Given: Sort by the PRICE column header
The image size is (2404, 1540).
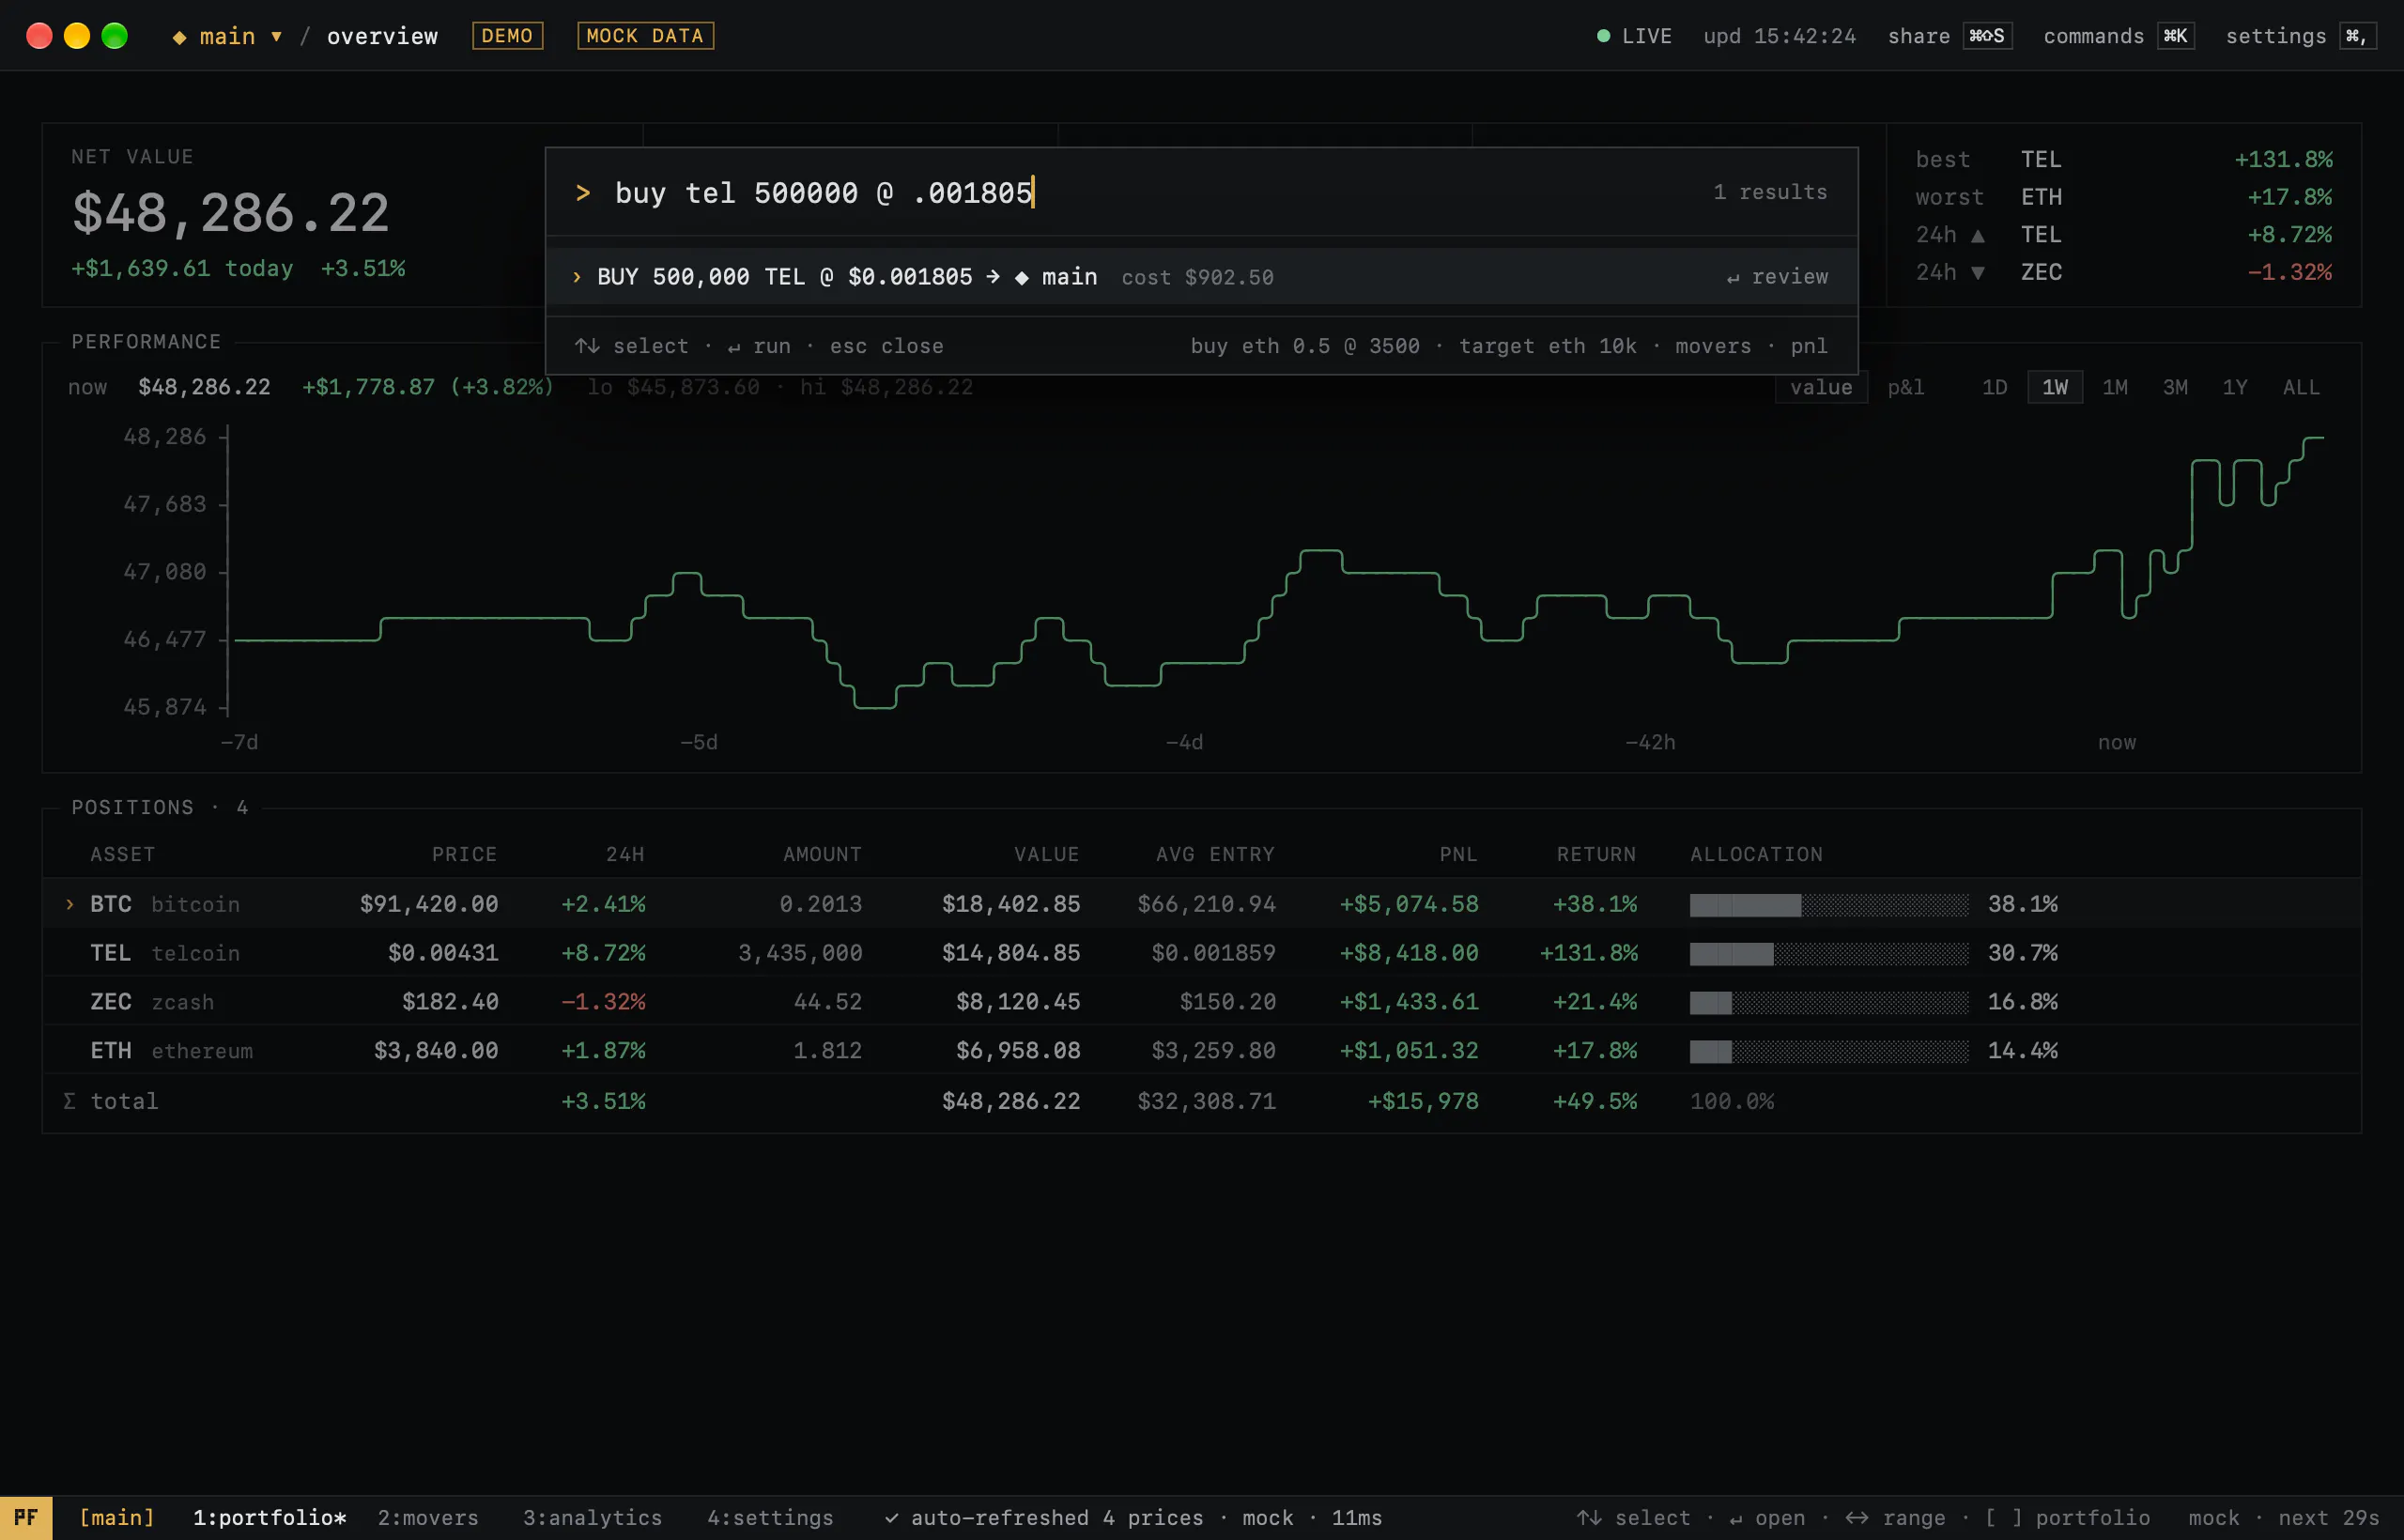Looking at the screenshot, I should pos(464,855).
